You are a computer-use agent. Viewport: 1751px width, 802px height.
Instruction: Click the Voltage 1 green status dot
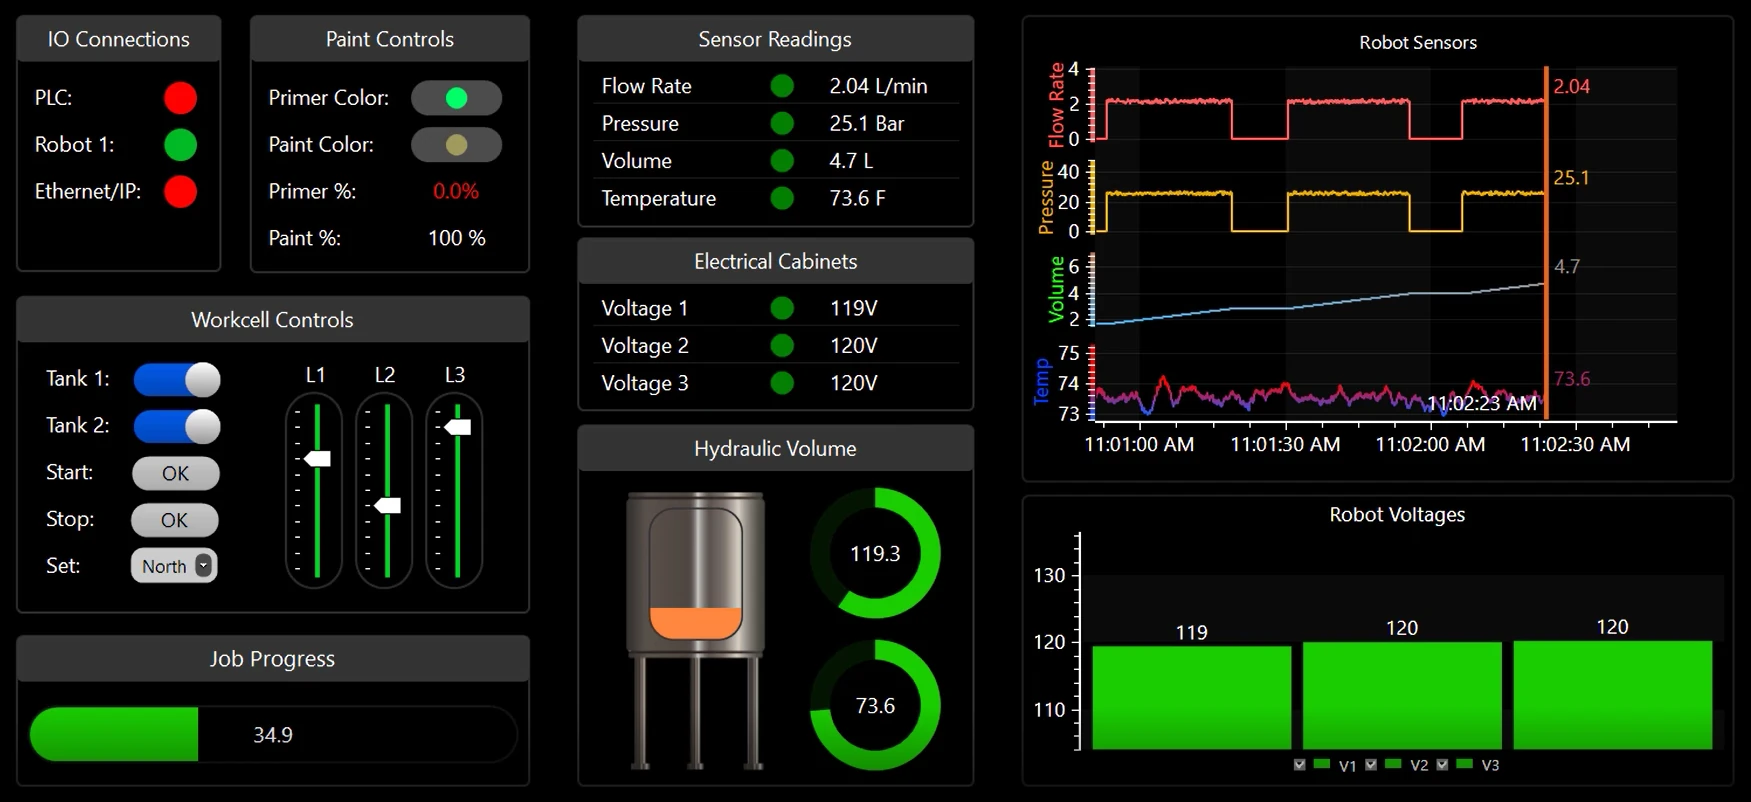(782, 308)
